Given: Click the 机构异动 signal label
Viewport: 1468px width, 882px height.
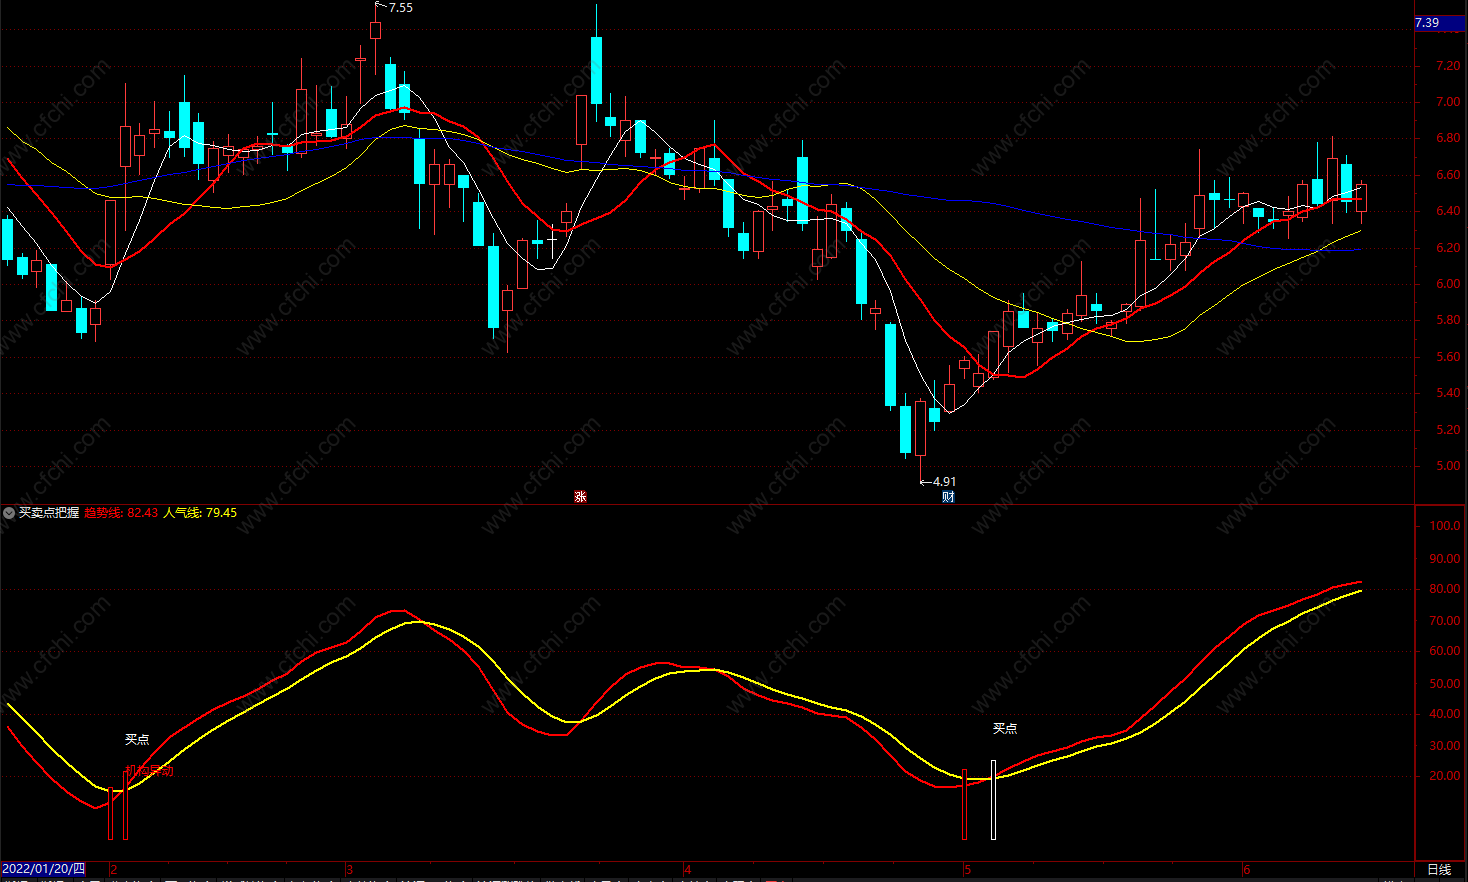Looking at the screenshot, I should pyautogui.click(x=150, y=771).
